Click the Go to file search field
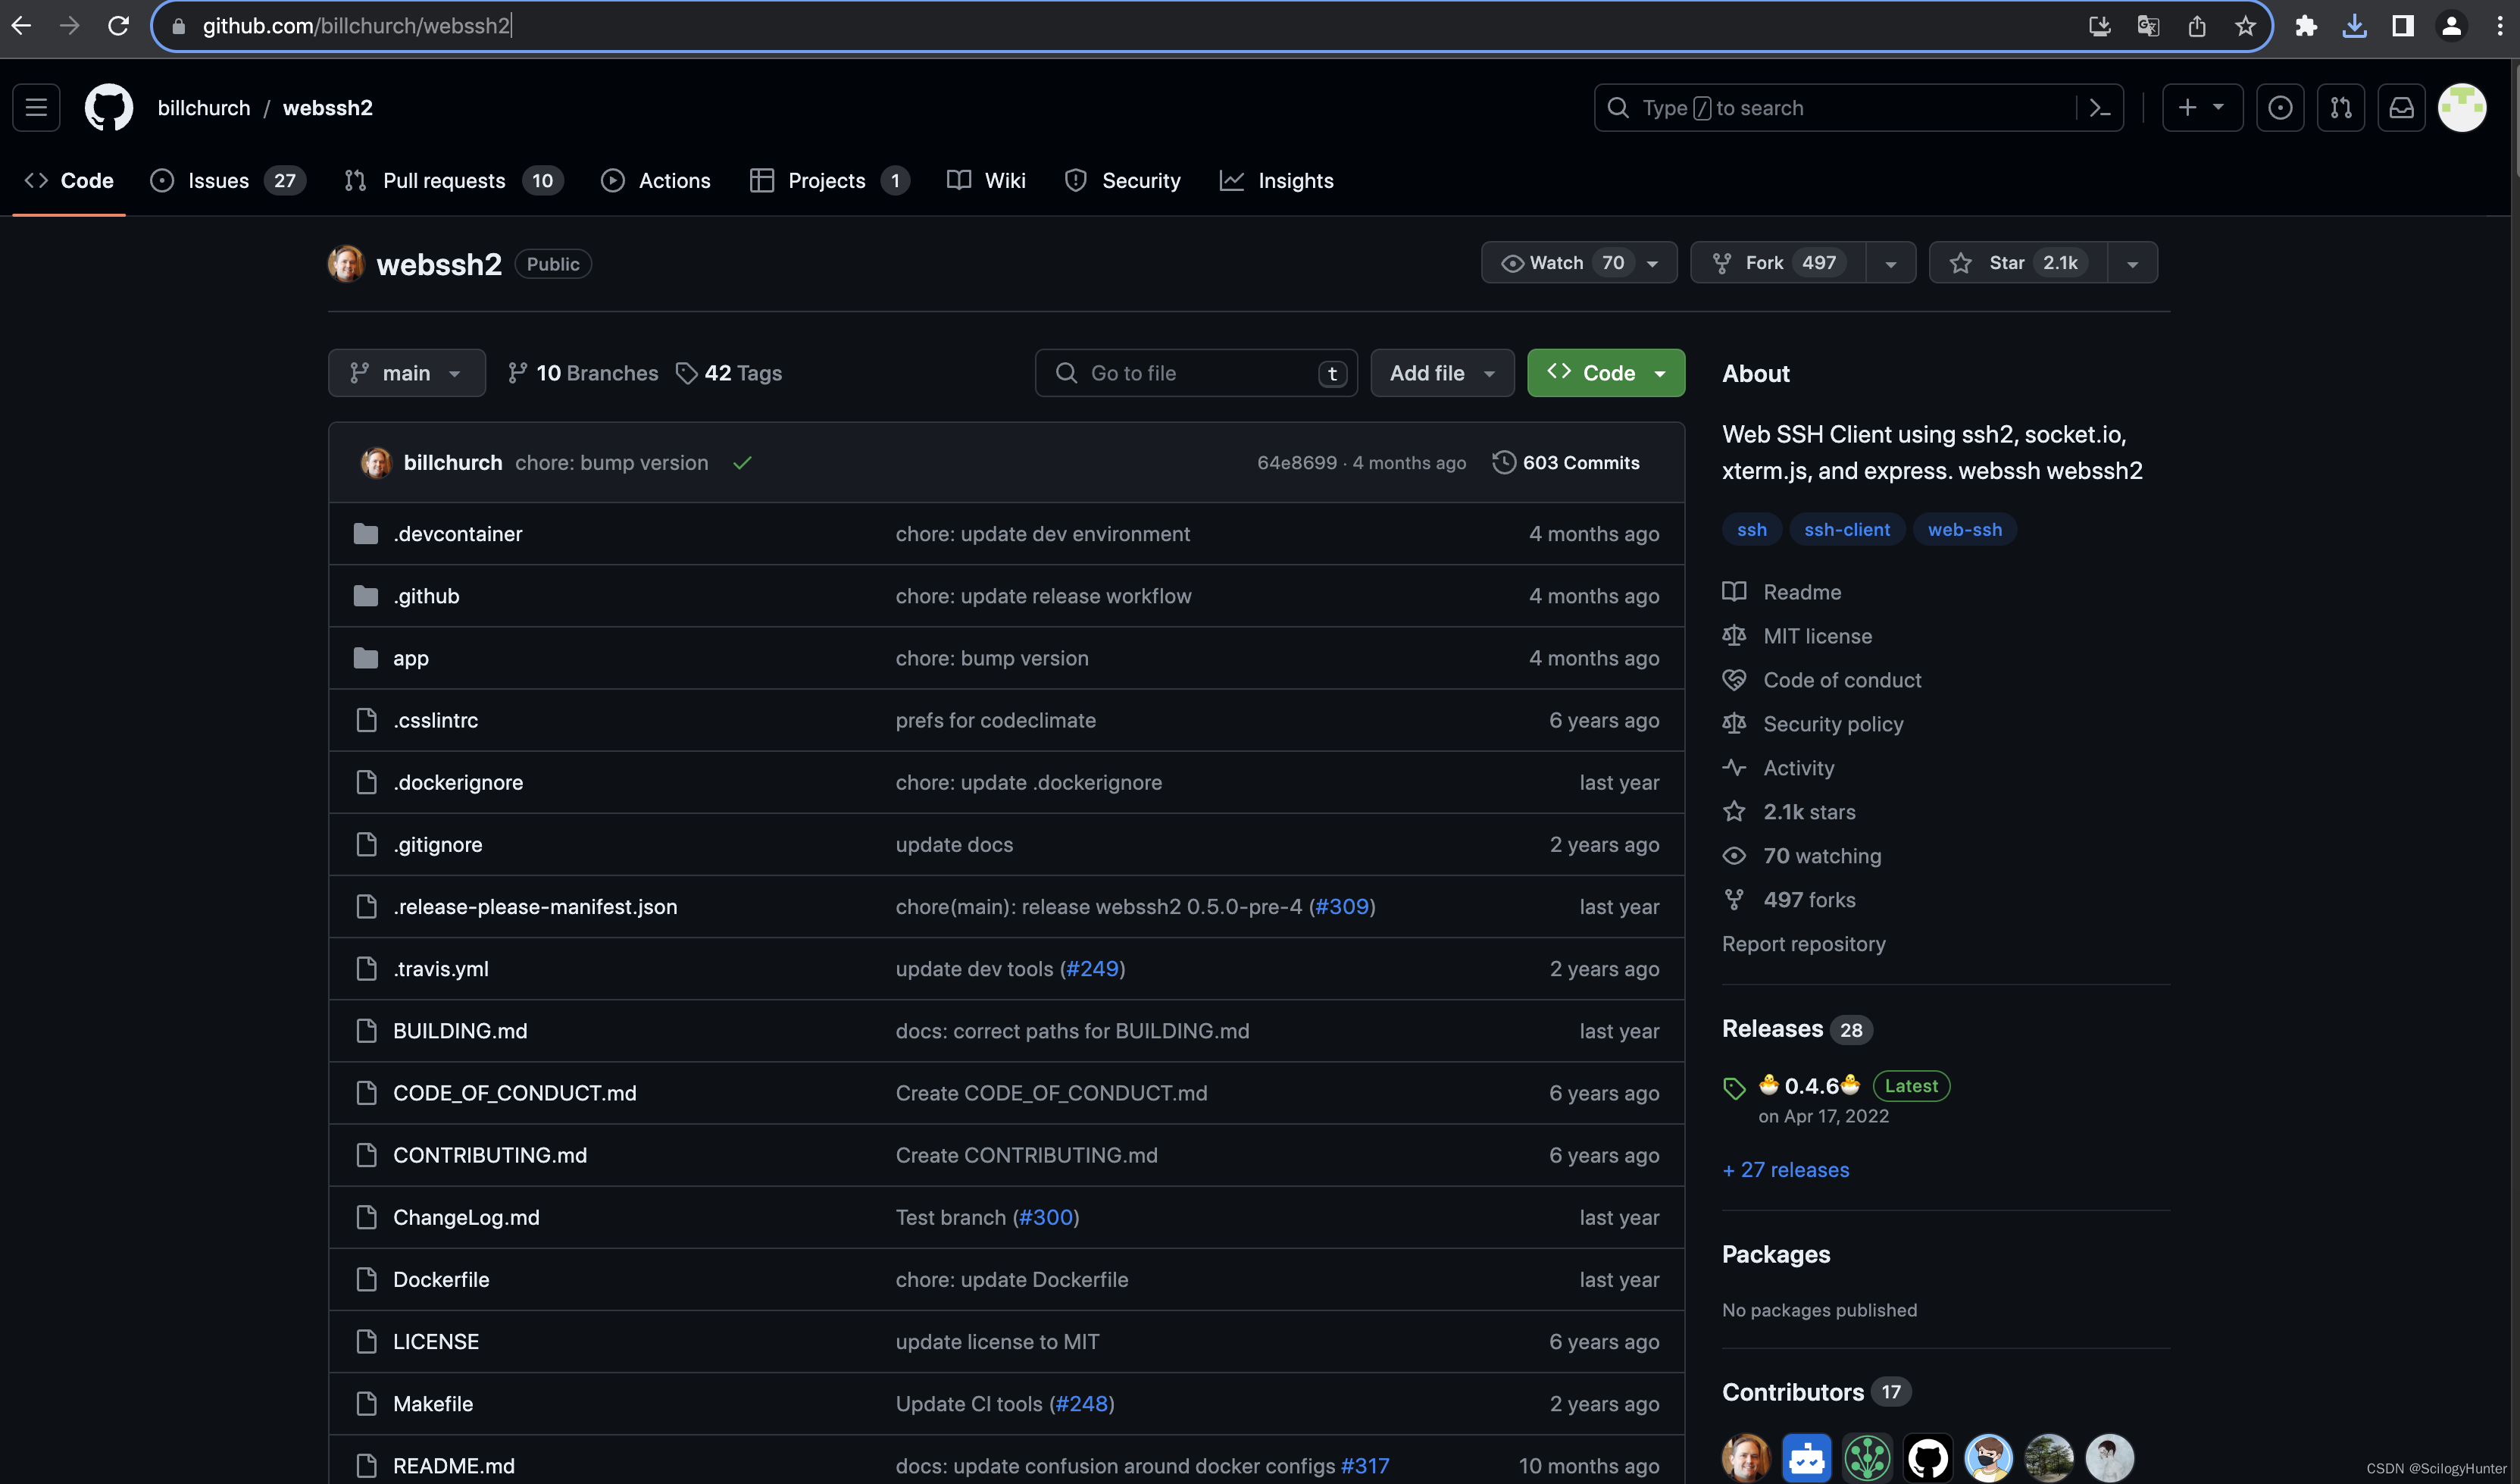 point(1196,373)
